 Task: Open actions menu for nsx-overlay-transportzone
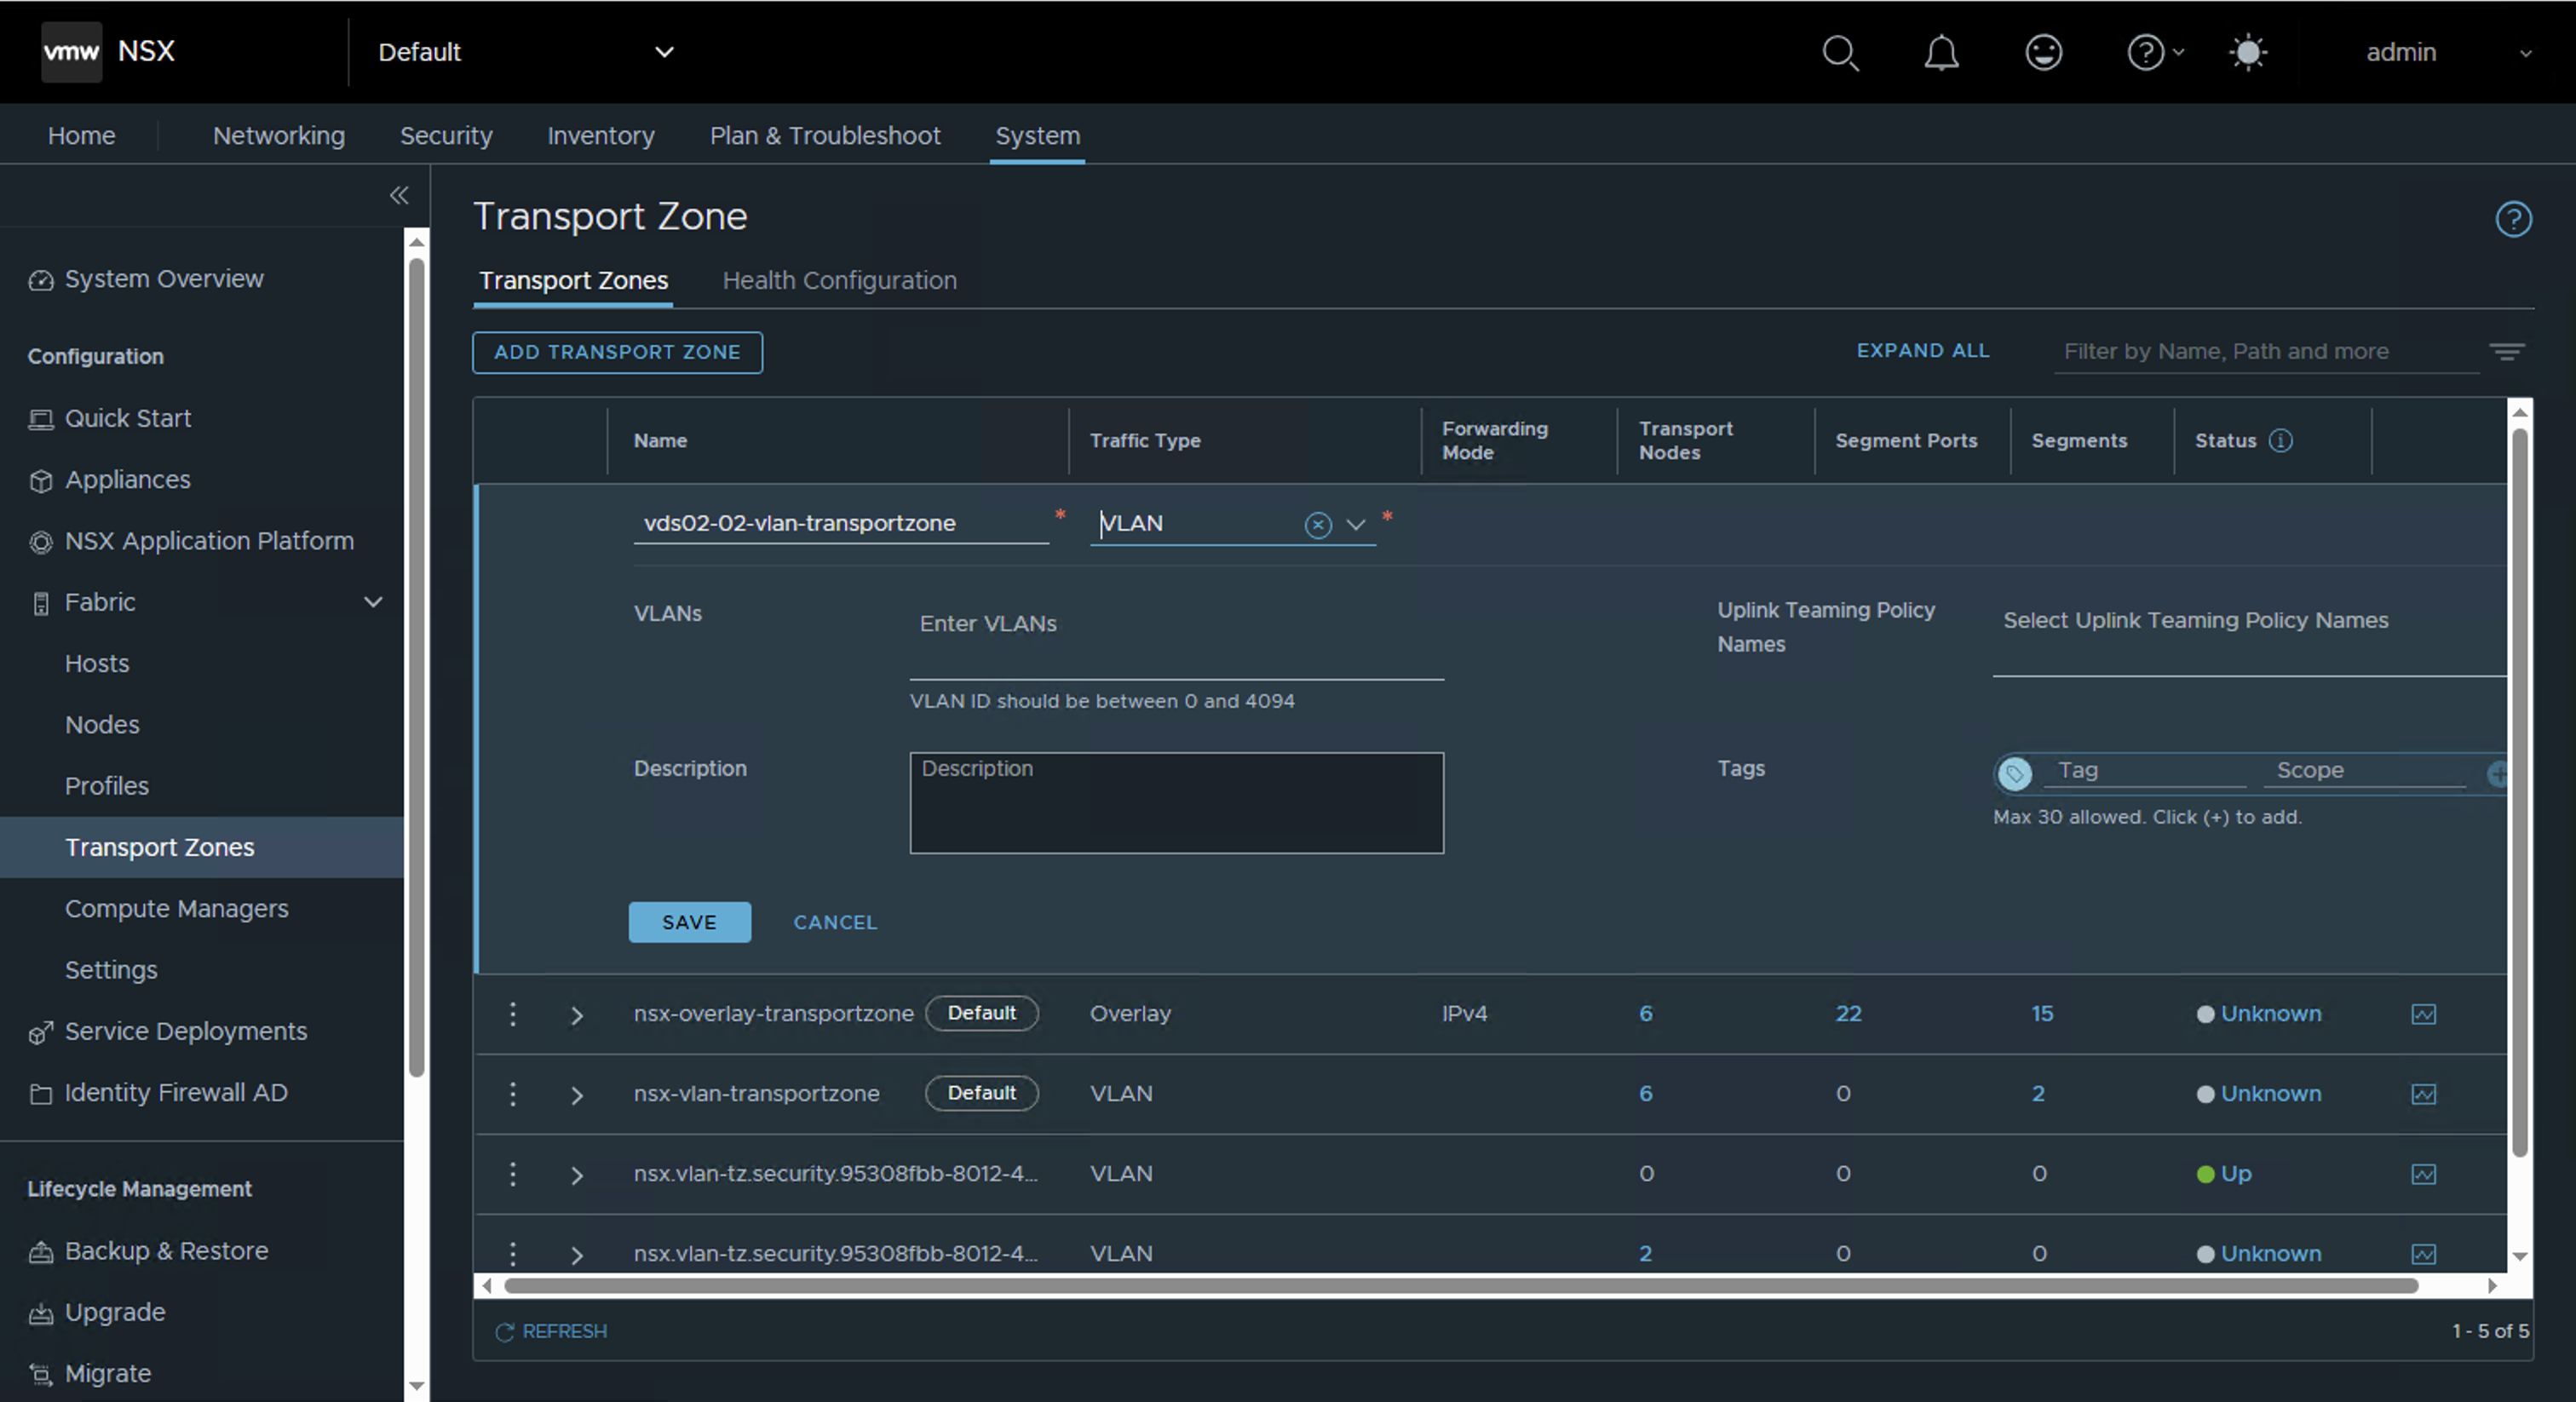point(513,1013)
